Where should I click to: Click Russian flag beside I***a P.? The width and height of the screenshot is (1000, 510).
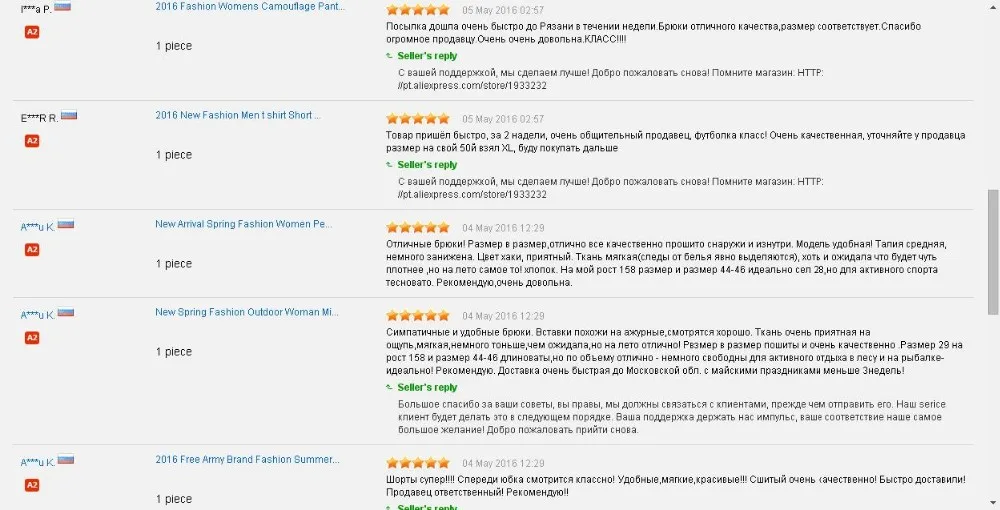coord(62,6)
